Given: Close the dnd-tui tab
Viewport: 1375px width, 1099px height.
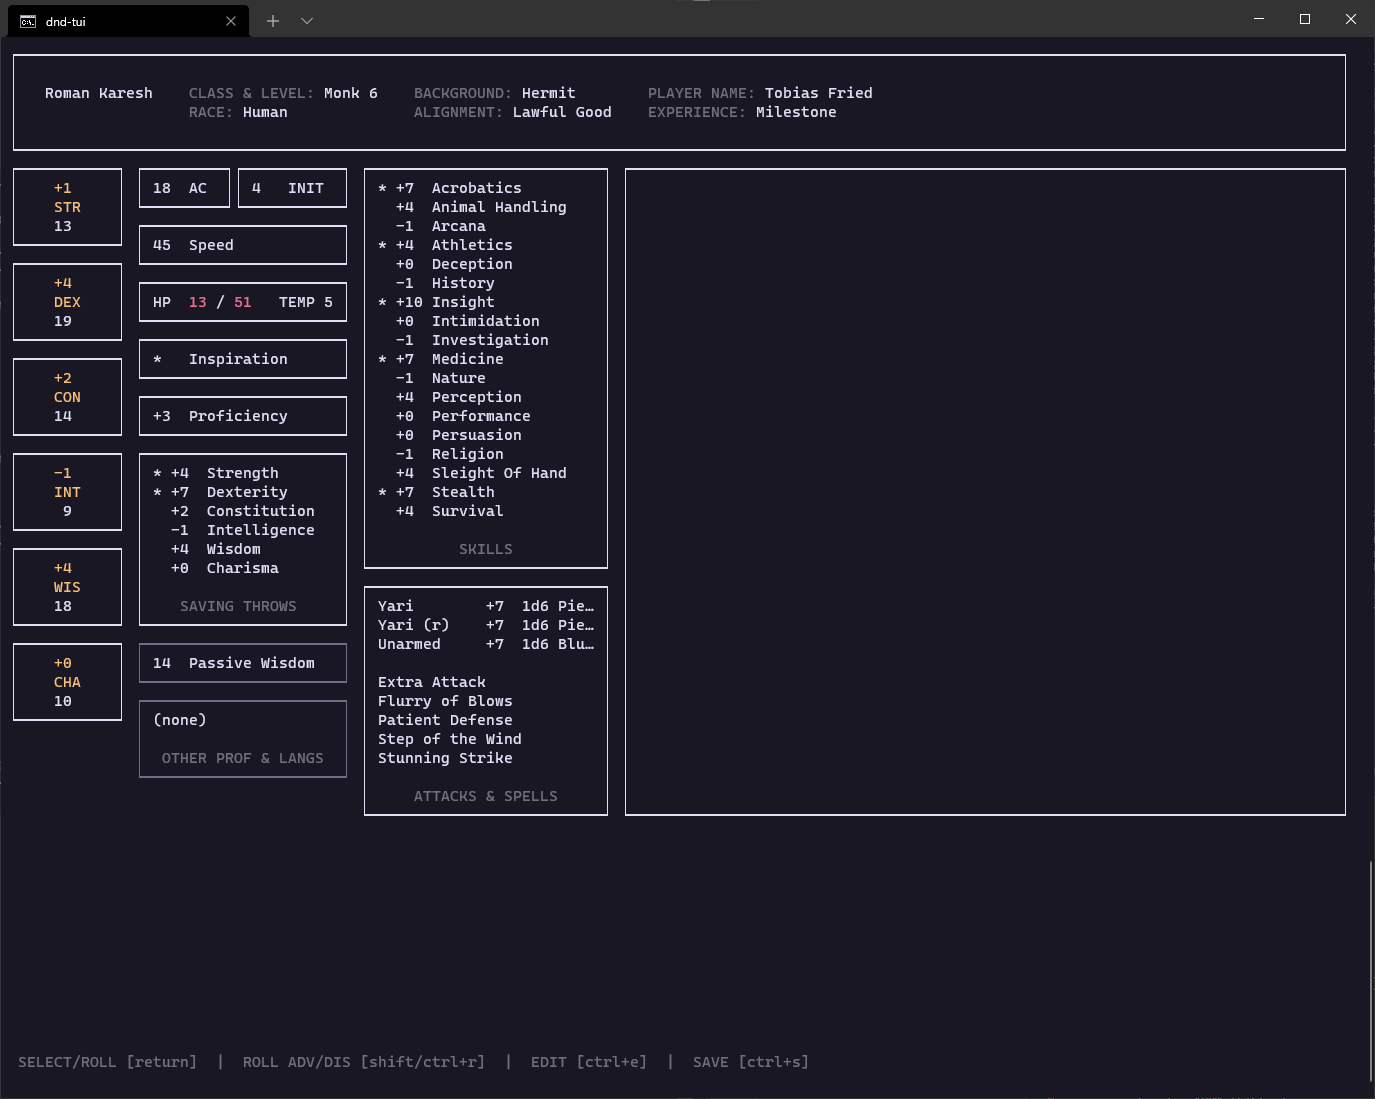Looking at the screenshot, I should coord(231,21).
